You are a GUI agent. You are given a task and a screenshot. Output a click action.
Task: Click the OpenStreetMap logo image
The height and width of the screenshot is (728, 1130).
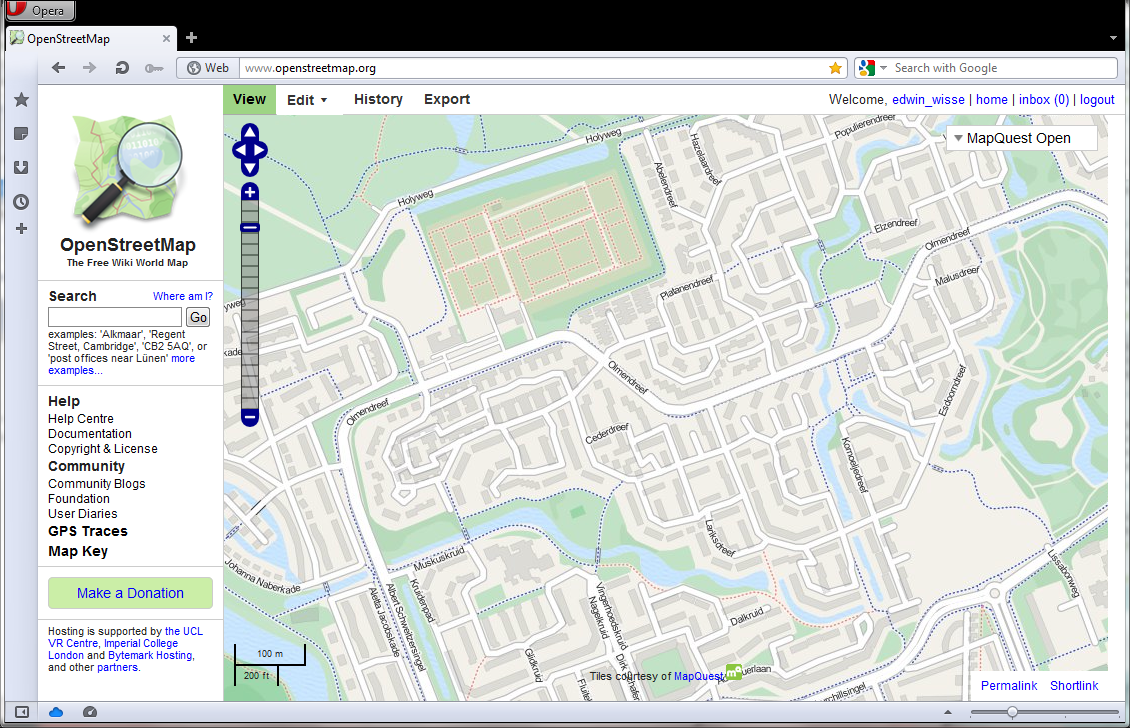pyautogui.click(x=128, y=170)
